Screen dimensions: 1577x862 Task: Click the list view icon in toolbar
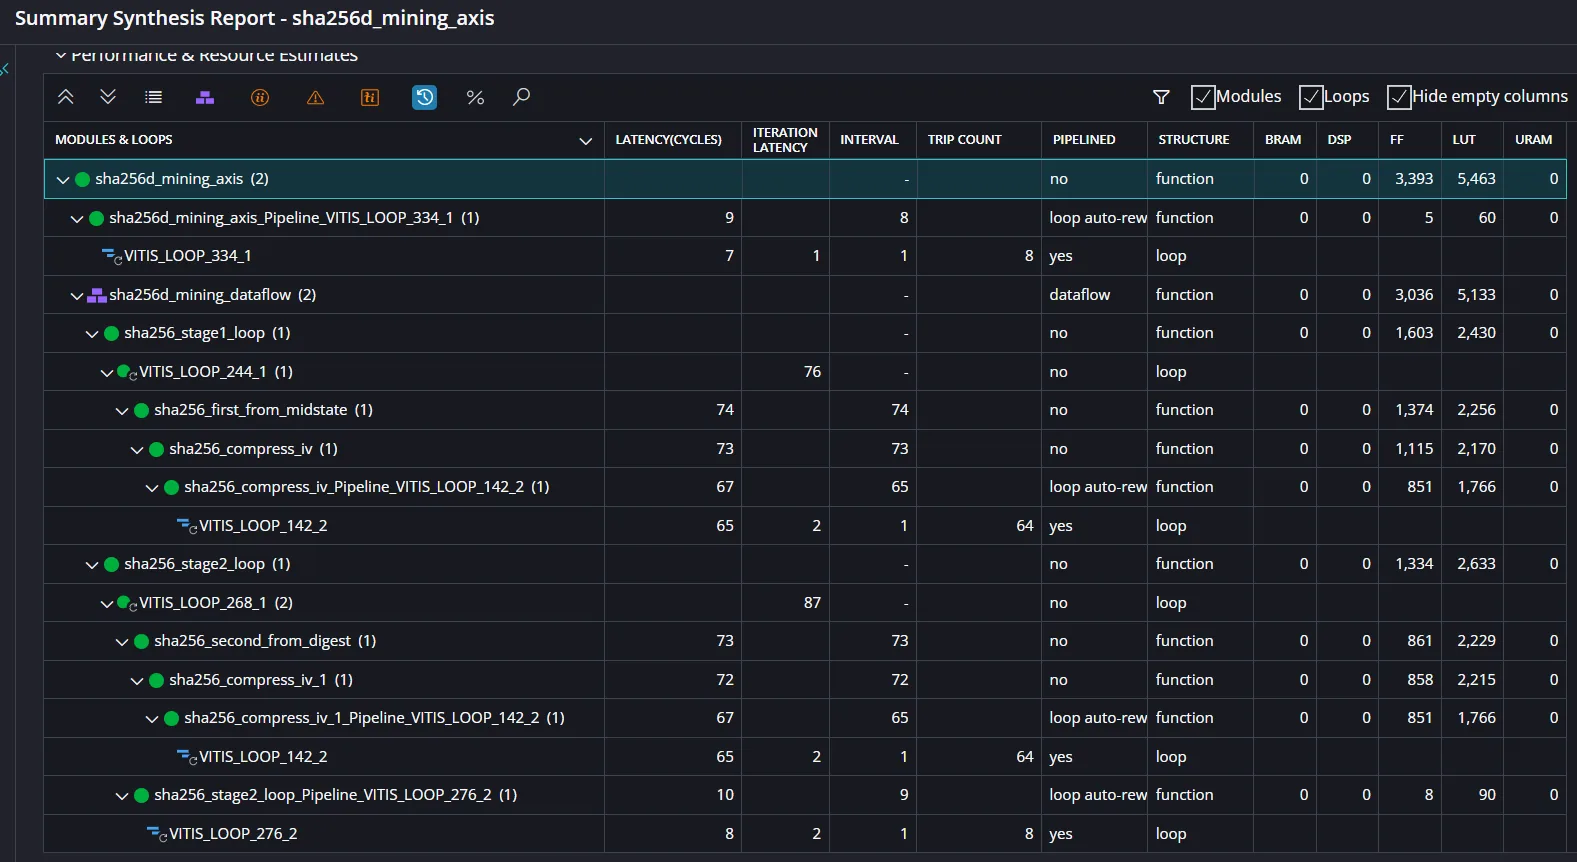(153, 97)
